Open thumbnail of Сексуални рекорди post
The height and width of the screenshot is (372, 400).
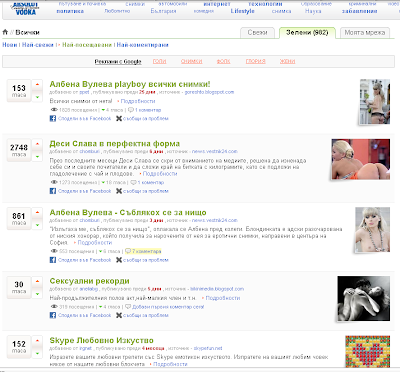tap(364, 298)
